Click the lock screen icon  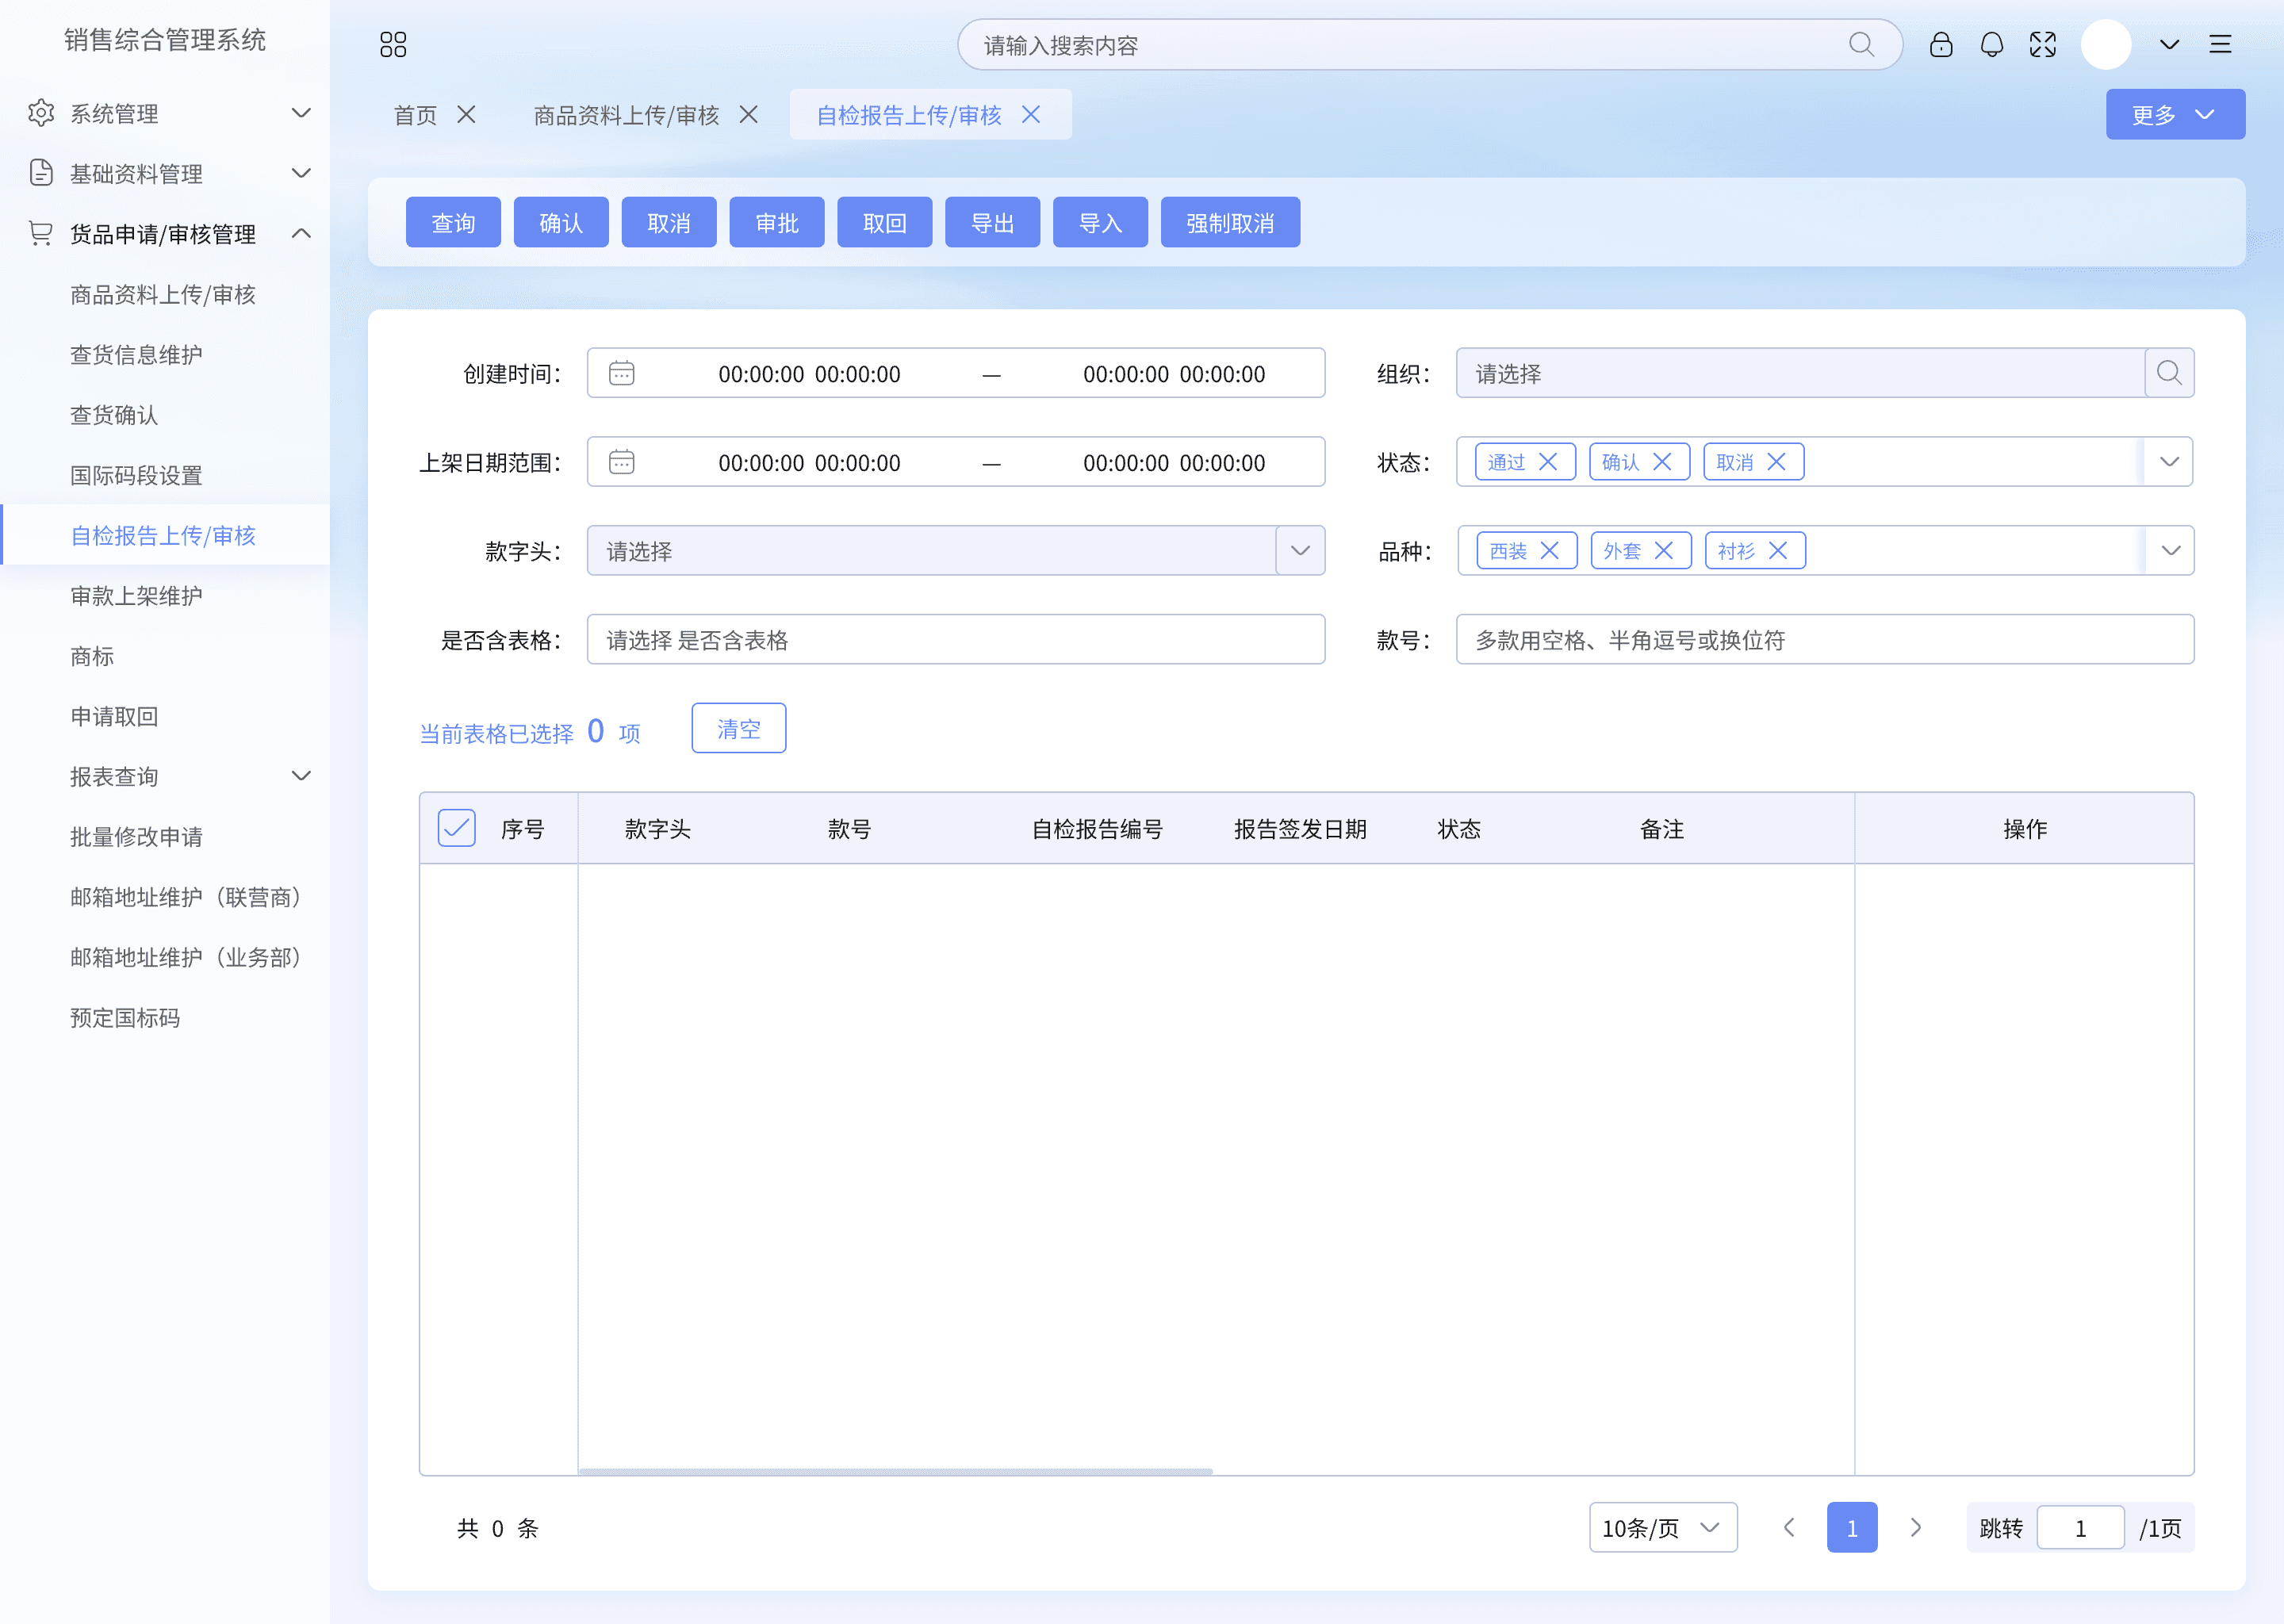[x=1941, y=45]
